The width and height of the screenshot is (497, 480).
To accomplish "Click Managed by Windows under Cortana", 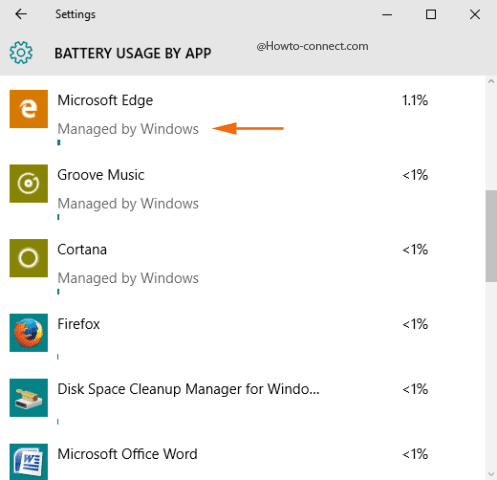I will click(x=128, y=279).
